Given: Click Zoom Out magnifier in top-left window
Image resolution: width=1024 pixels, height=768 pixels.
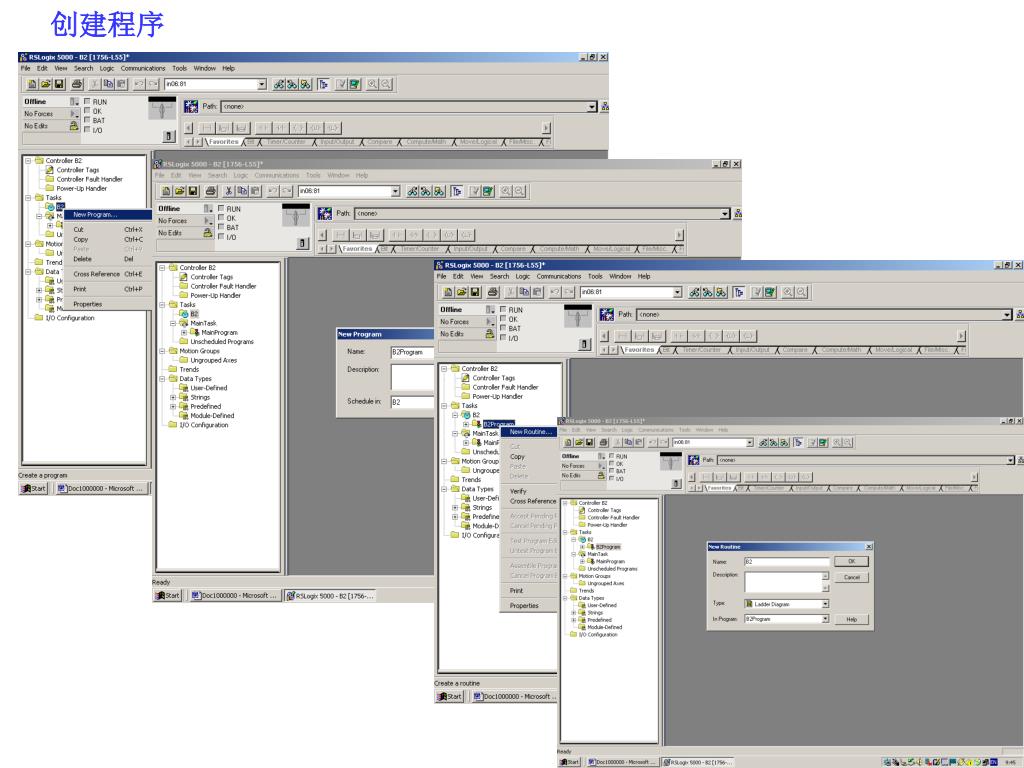Looking at the screenshot, I should pyautogui.click(x=386, y=84).
